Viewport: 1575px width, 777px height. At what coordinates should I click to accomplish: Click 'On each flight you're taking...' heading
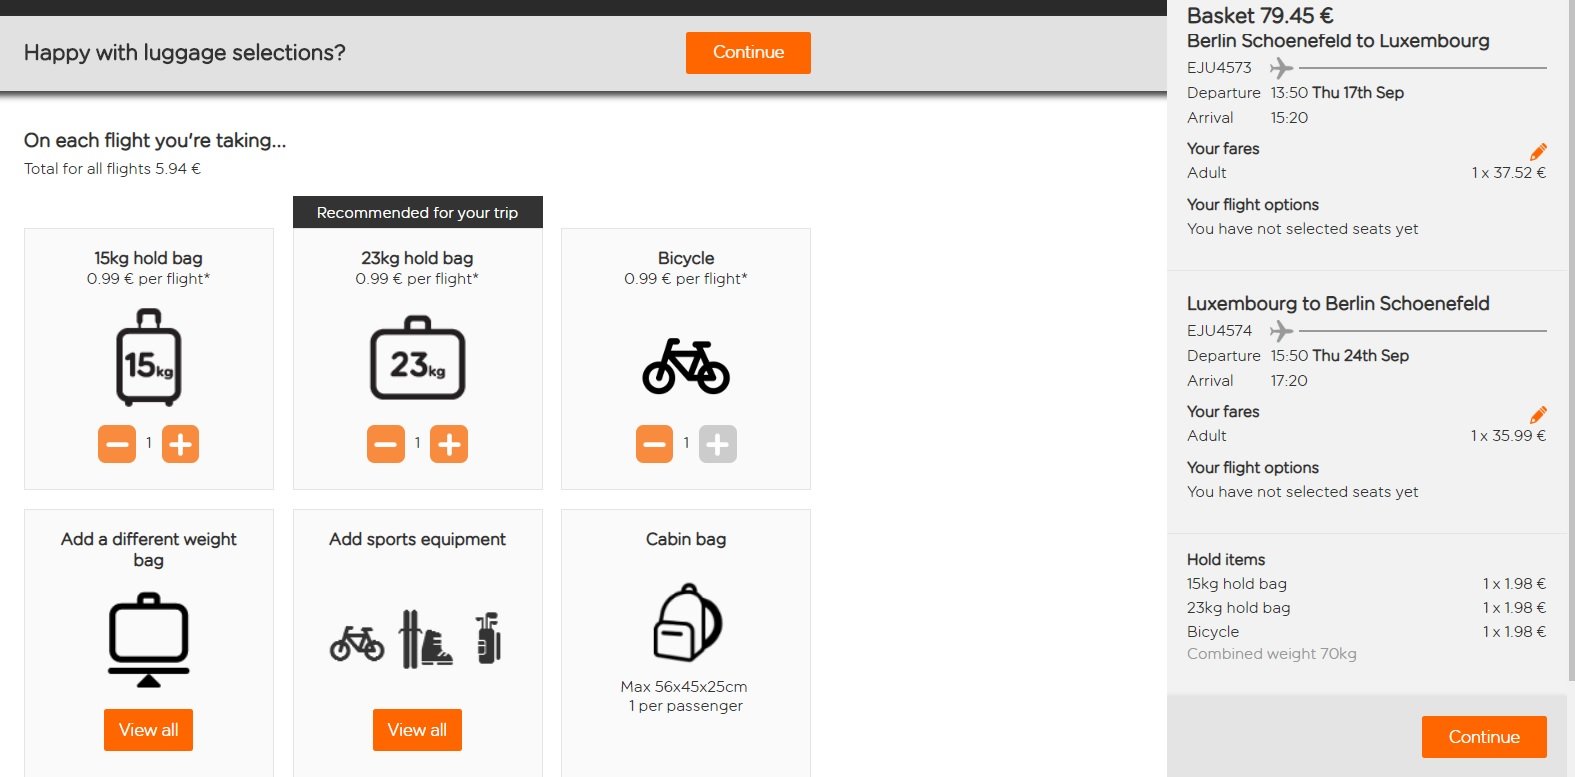[x=155, y=141]
